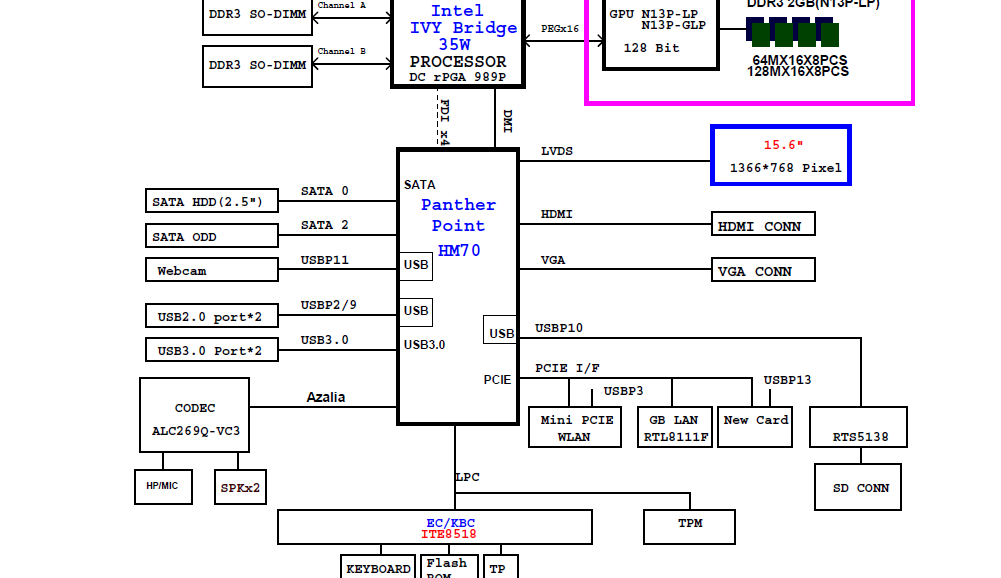This screenshot has height=578, width=1001.
Task: Click the SATA 2 line label
Action: click(x=324, y=225)
